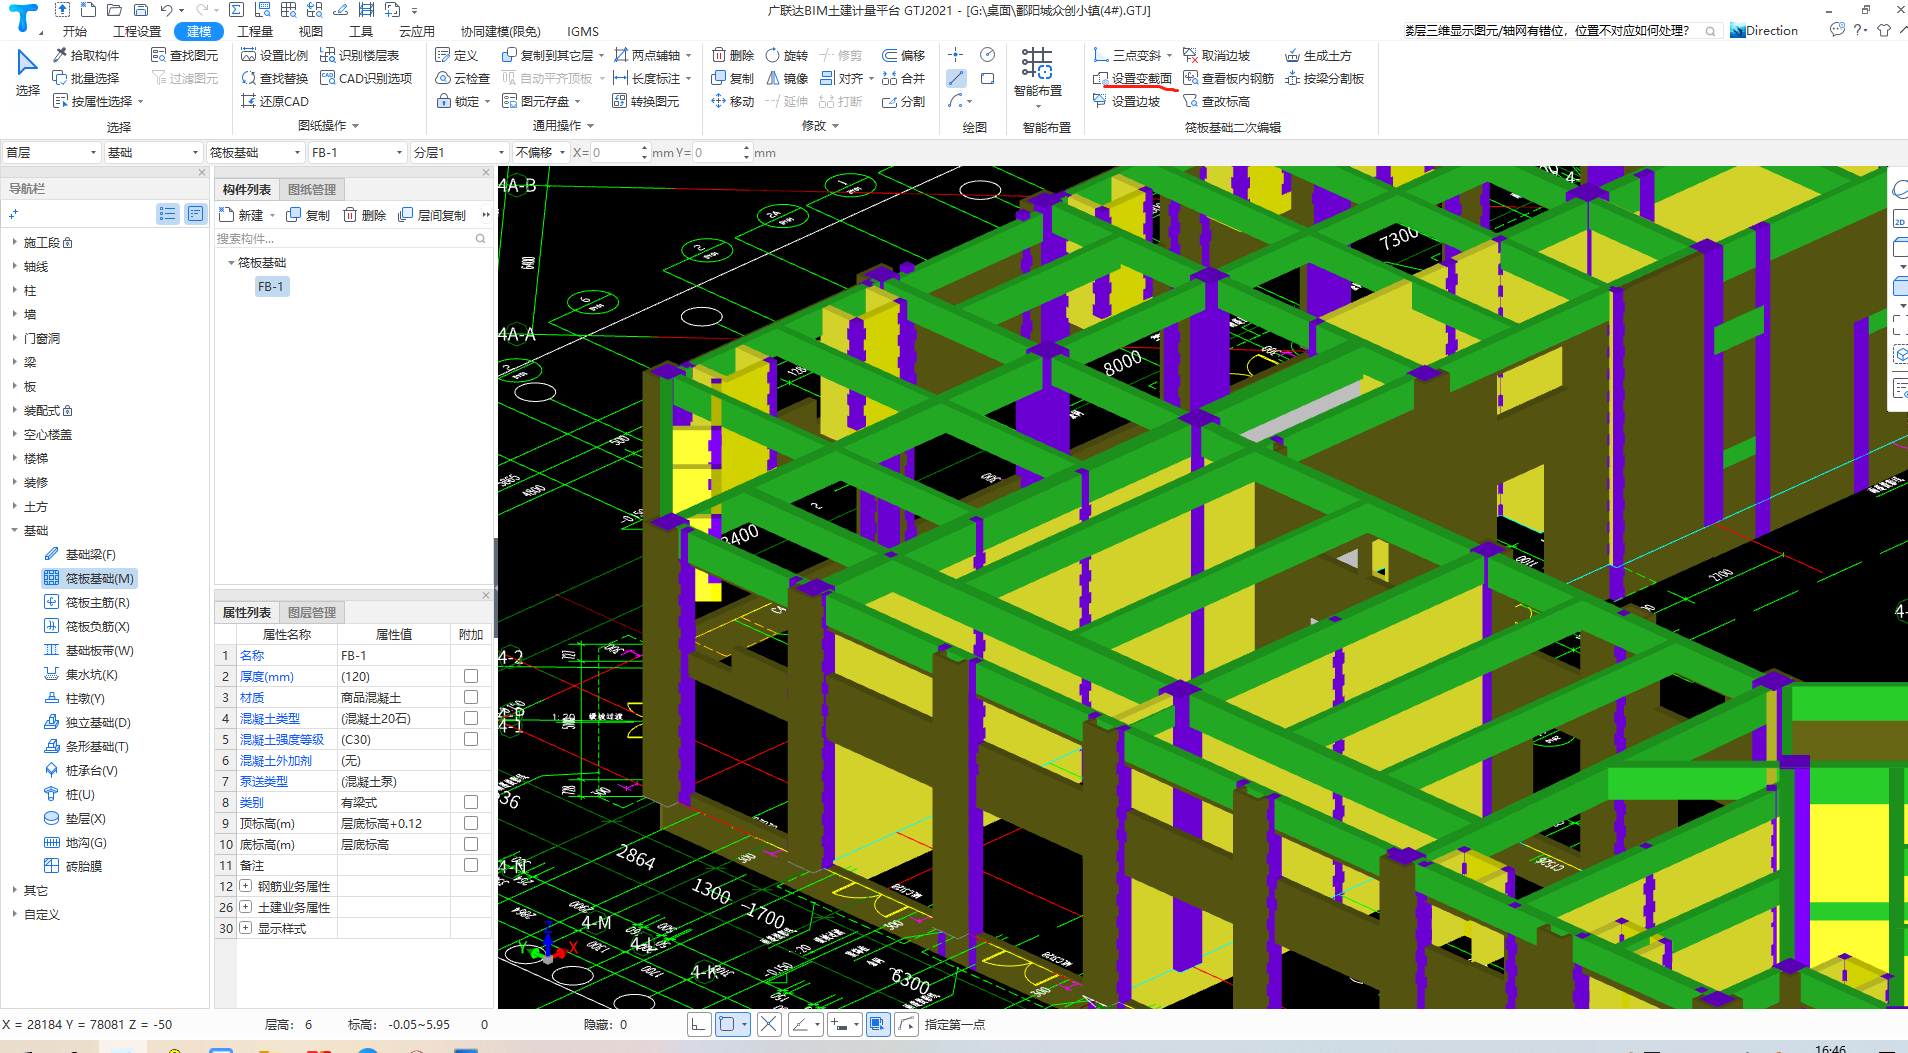
Task: Open the 分层1 layer dropdown
Action: point(459,152)
